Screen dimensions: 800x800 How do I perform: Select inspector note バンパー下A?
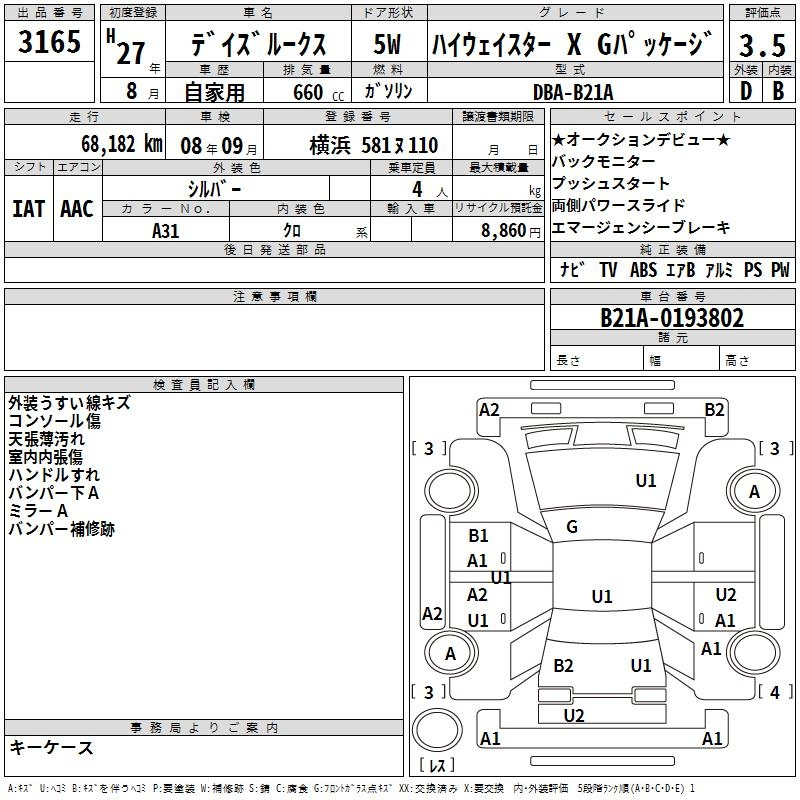coord(54,492)
